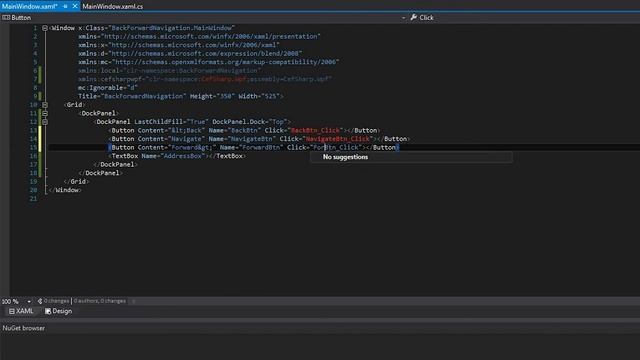Click the closing </Window> tag
Viewport: 640px width, 360px height.
tap(65, 190)
